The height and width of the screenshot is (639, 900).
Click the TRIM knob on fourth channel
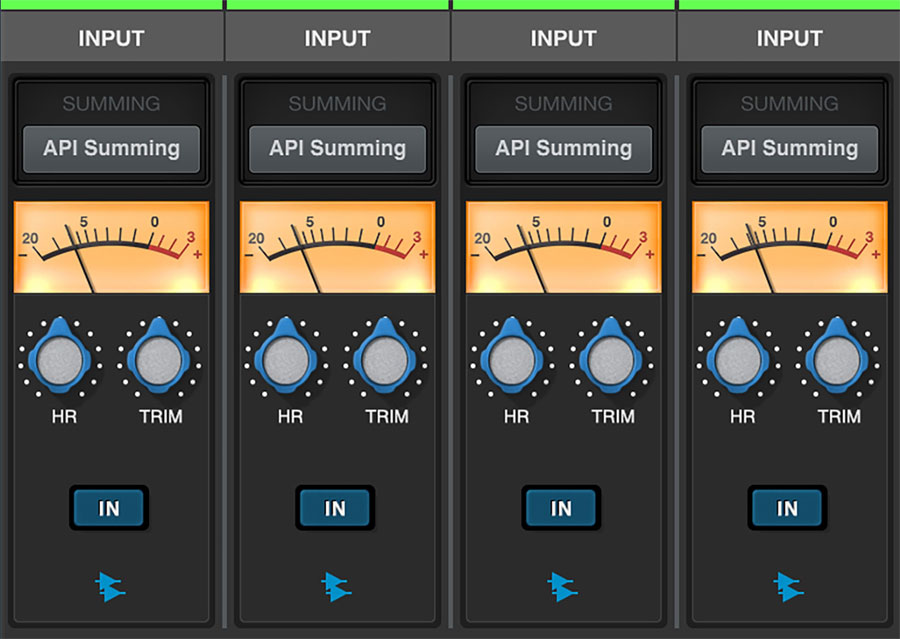(x=837, y=359)
